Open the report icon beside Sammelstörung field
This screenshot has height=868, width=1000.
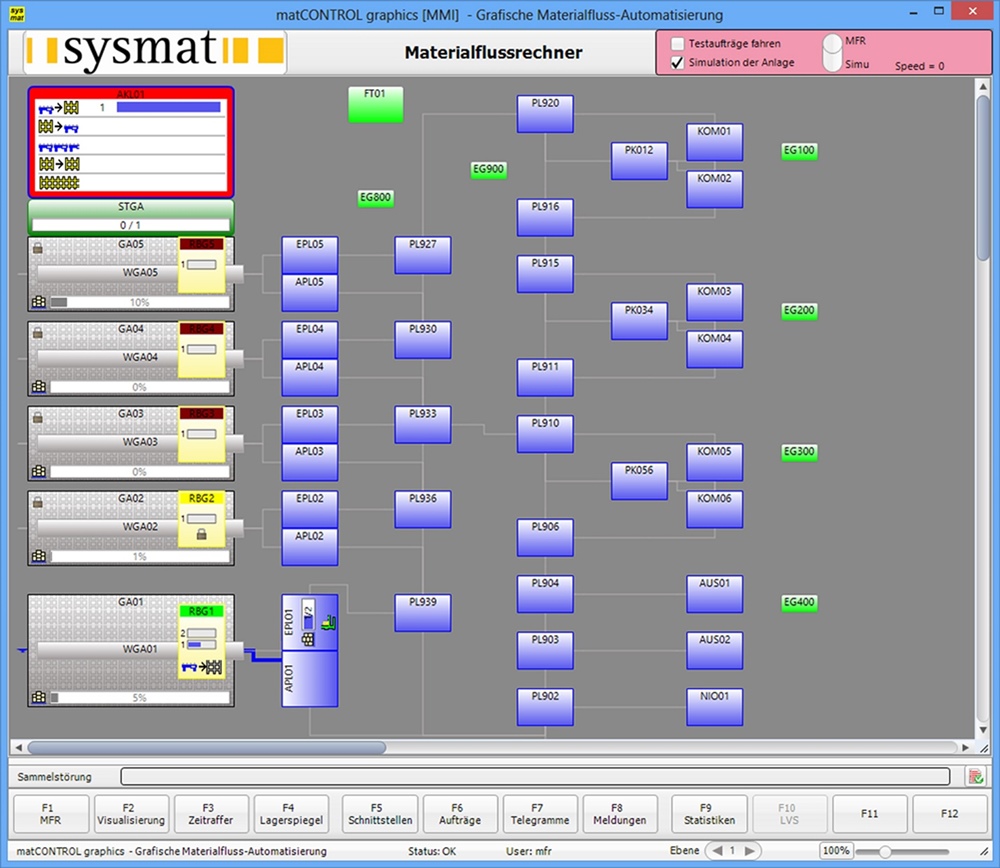tap(975, 777)
